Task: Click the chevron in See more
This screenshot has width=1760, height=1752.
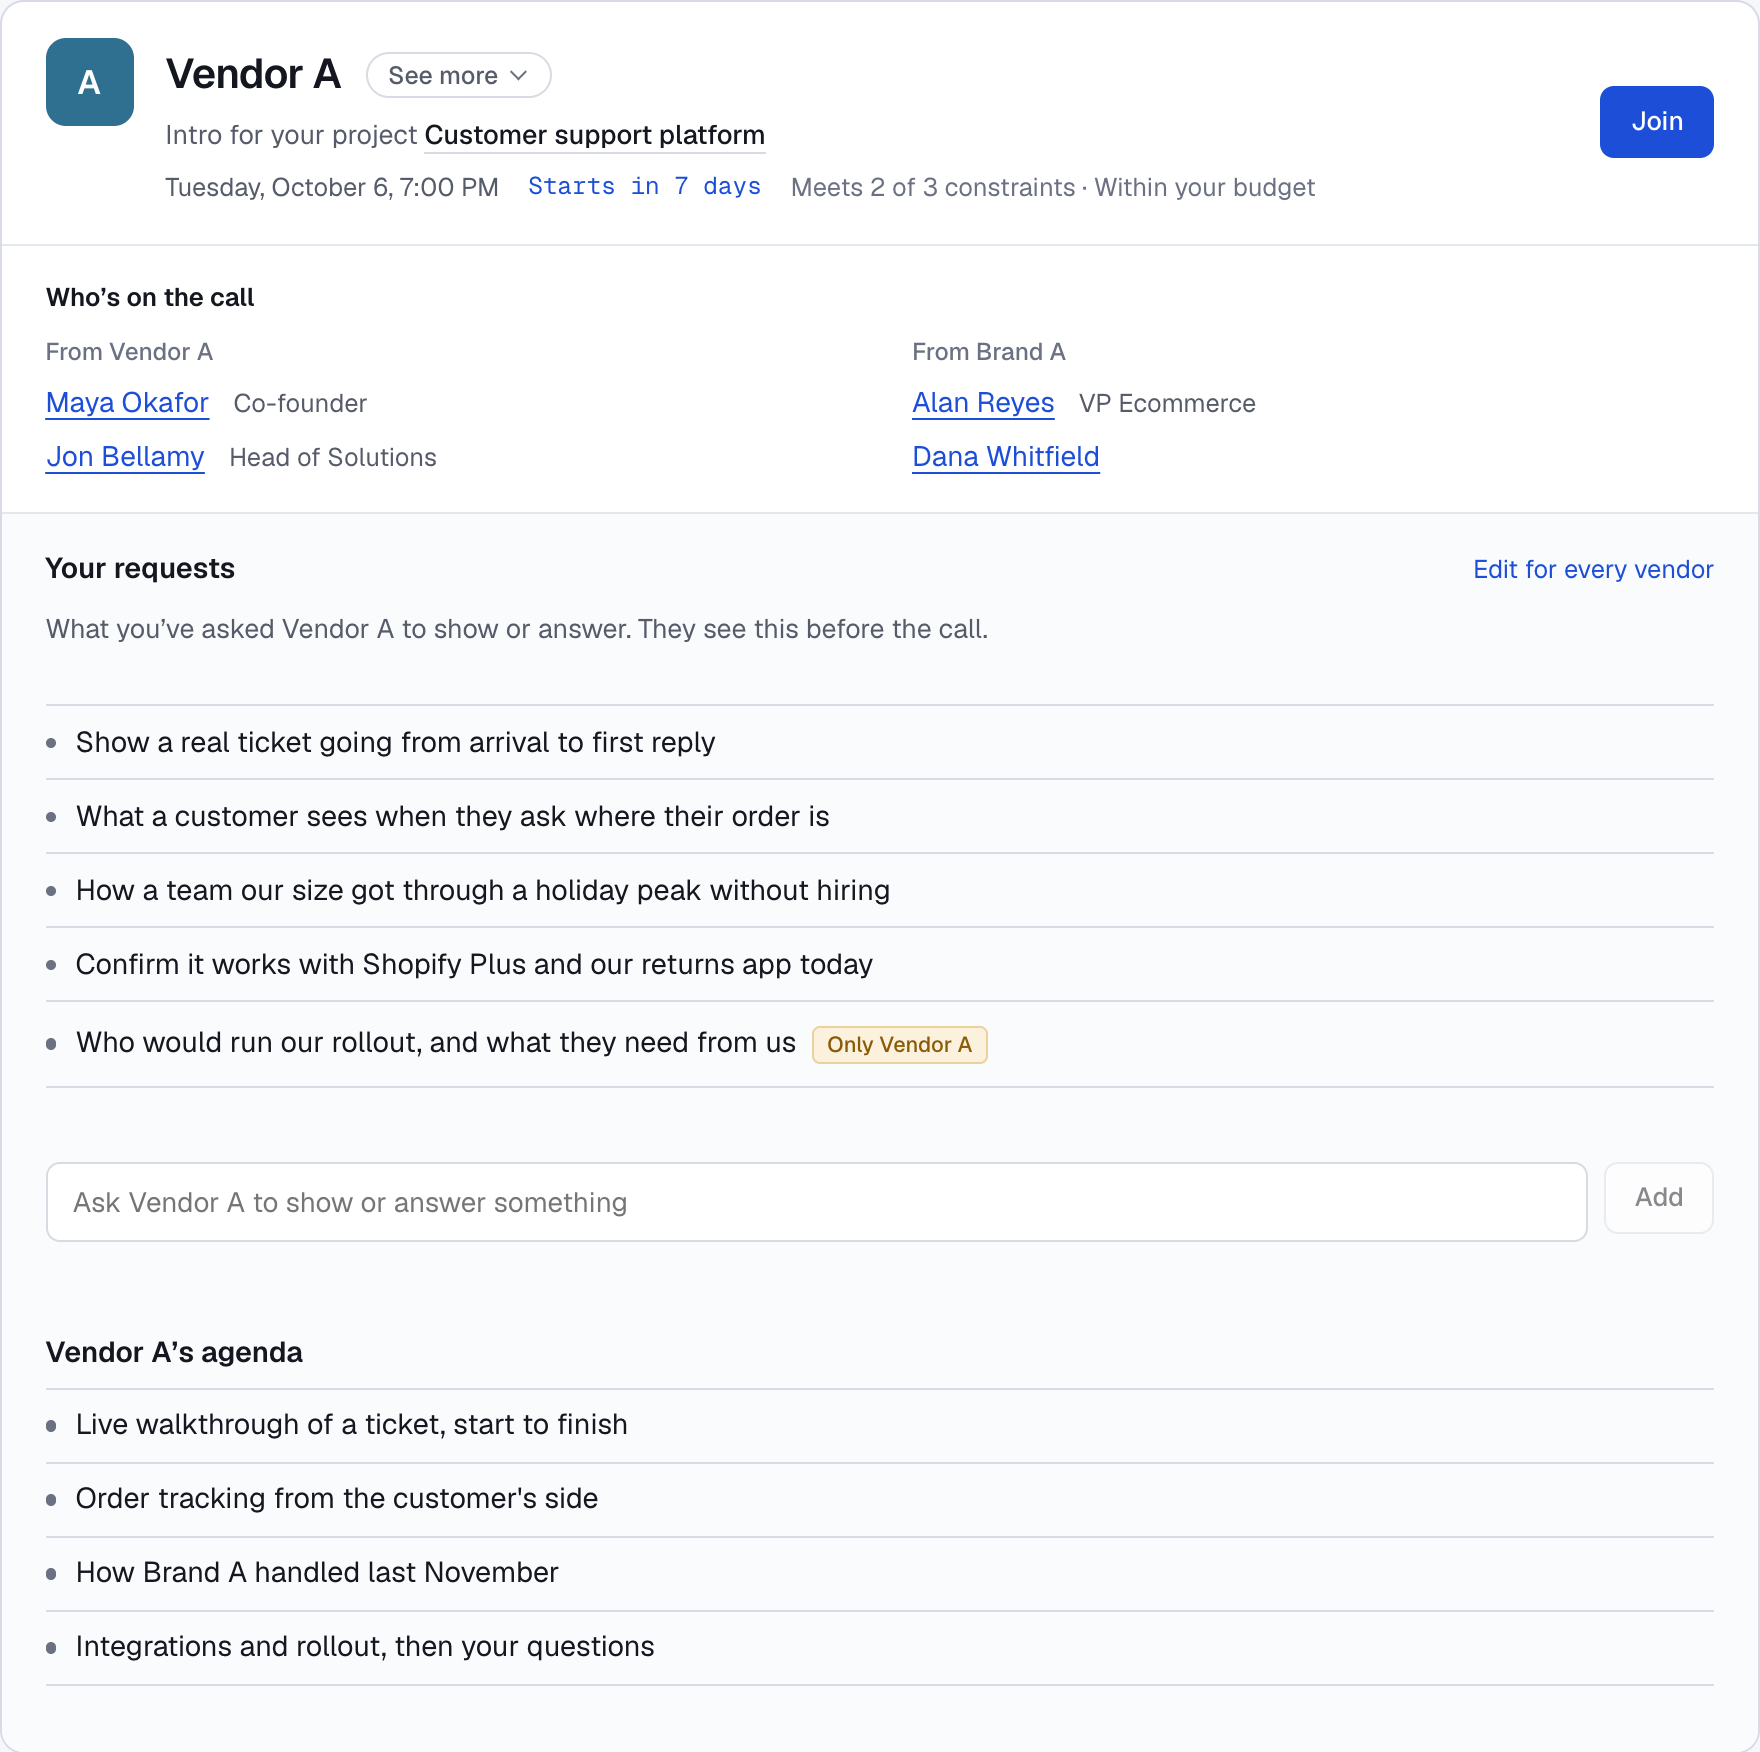Action: (518, 76)
